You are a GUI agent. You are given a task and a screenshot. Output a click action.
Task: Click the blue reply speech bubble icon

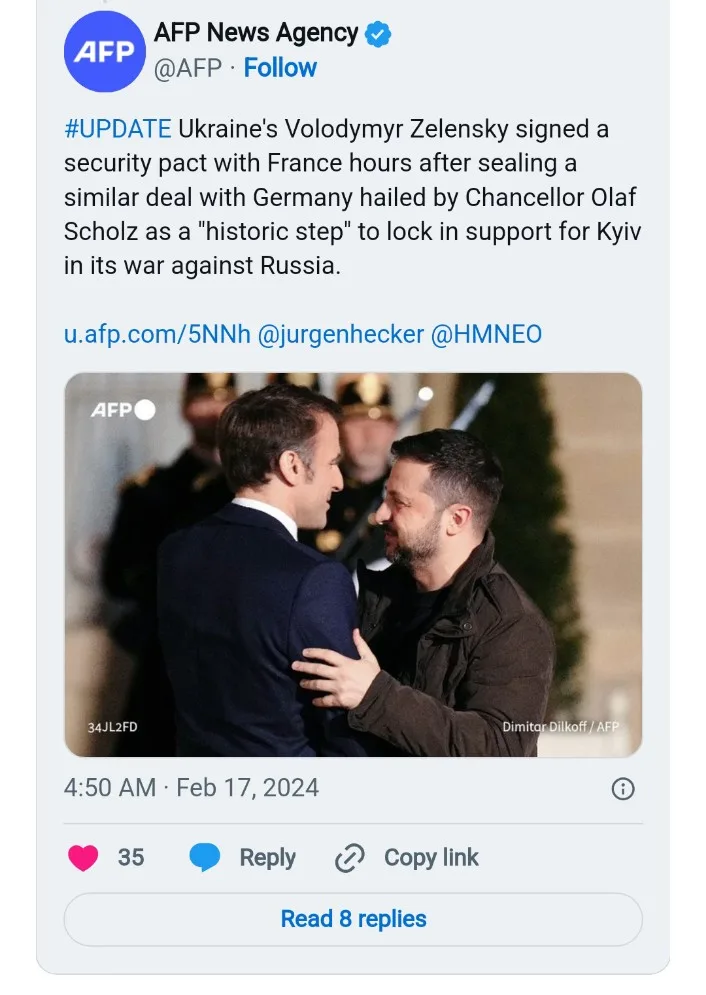pos(205,858)
